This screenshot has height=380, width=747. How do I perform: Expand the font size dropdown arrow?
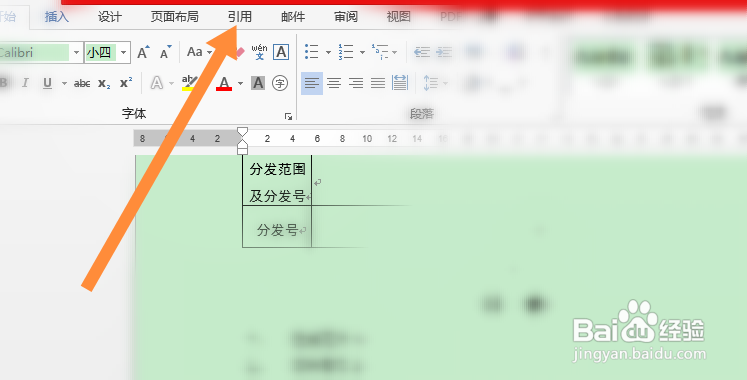(124, 52)
